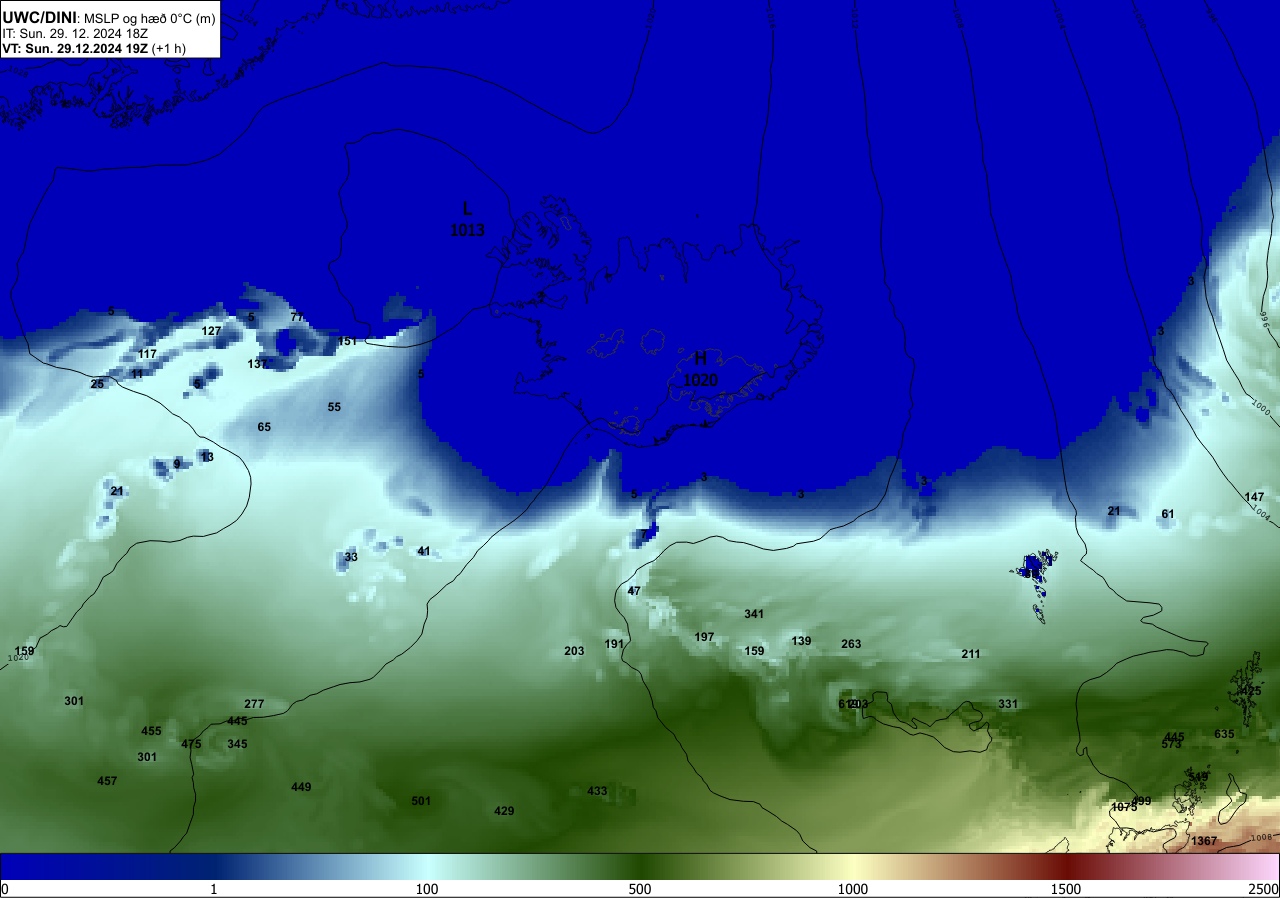1280x898 pixels.
Task: Select the '331' height value
Action: click(x=1008, y=704)
